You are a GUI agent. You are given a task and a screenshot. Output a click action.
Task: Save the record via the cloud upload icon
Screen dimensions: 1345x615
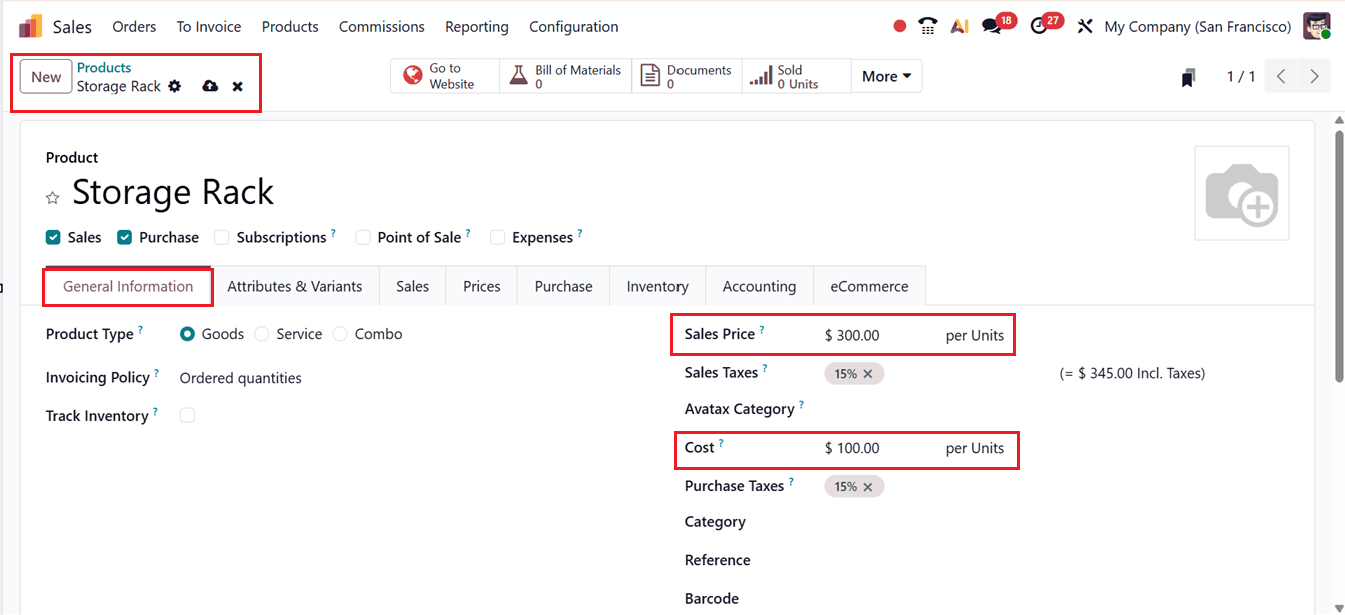[x=210, y=87]
